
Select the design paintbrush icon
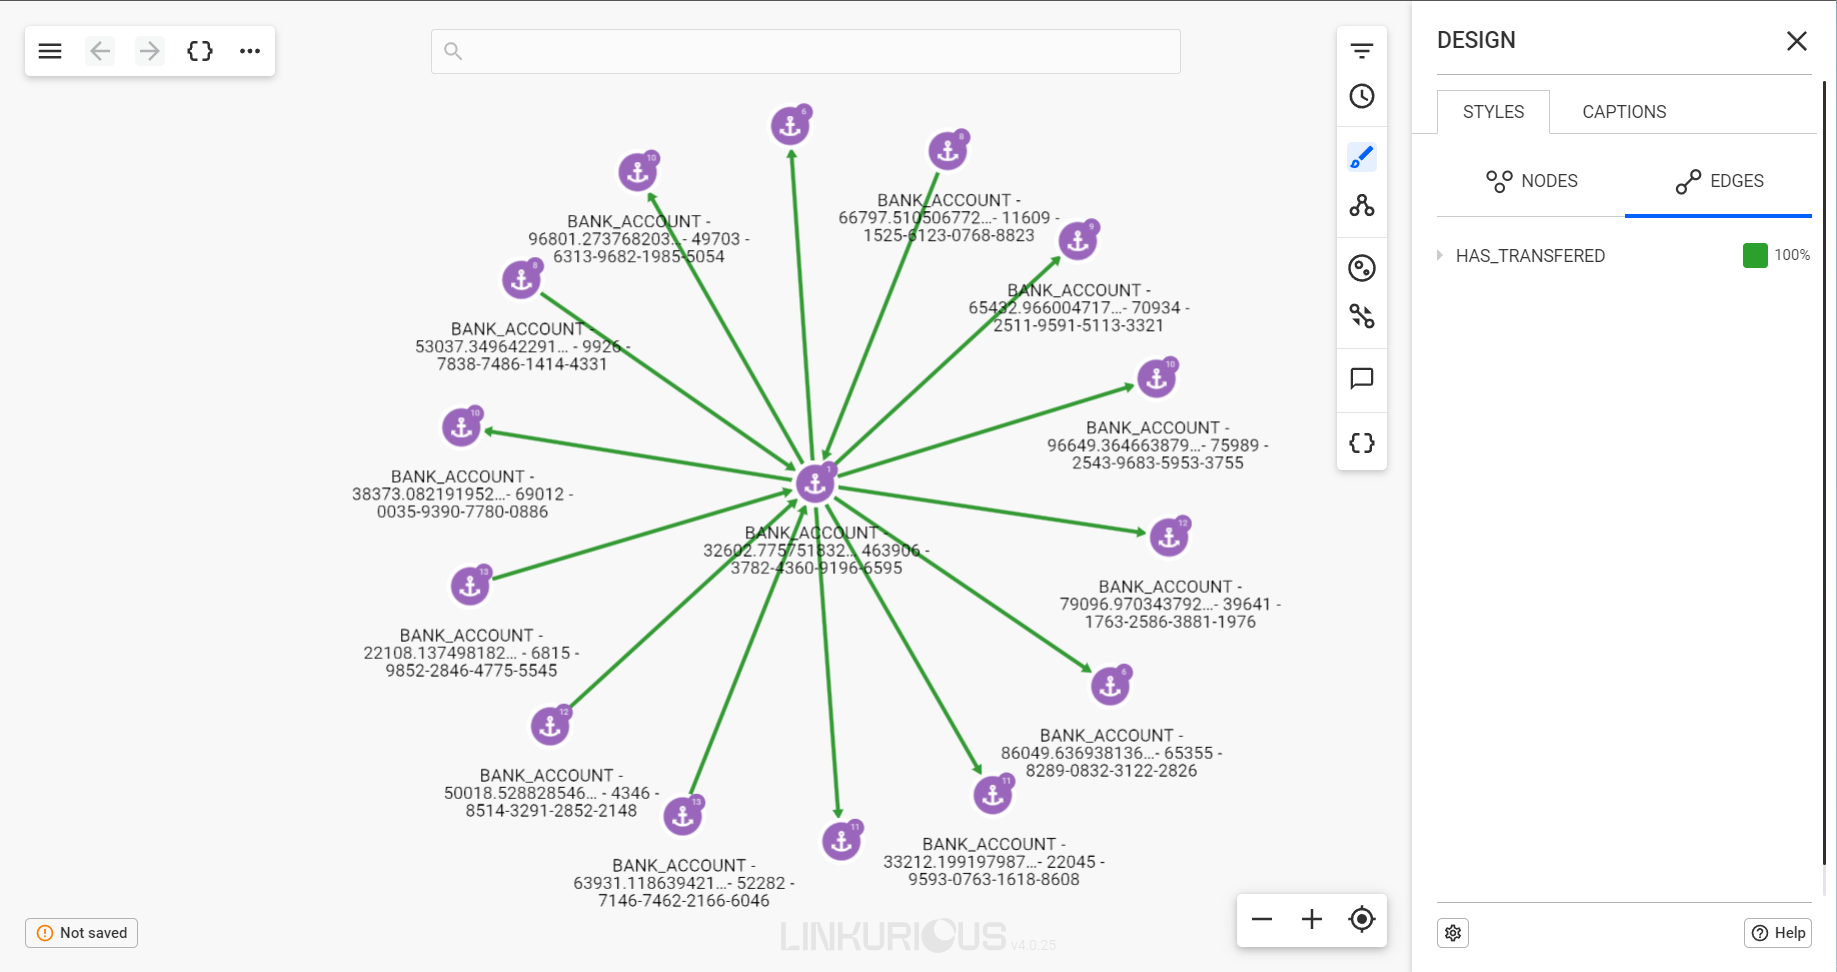(x=1361, y=157)
